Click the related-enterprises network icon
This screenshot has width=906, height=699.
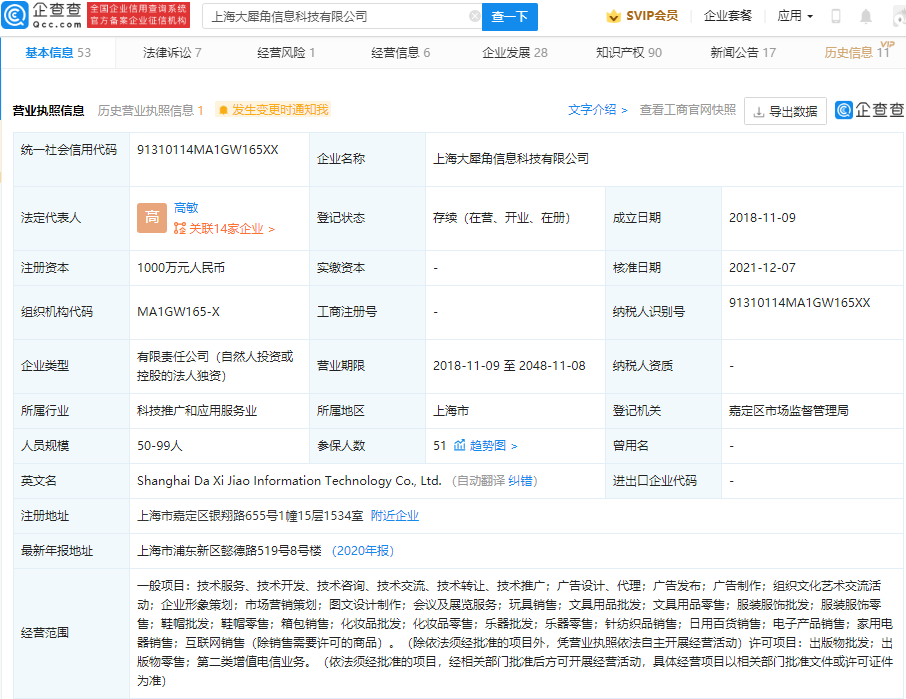pyautogui.click(x=180, y=229)
